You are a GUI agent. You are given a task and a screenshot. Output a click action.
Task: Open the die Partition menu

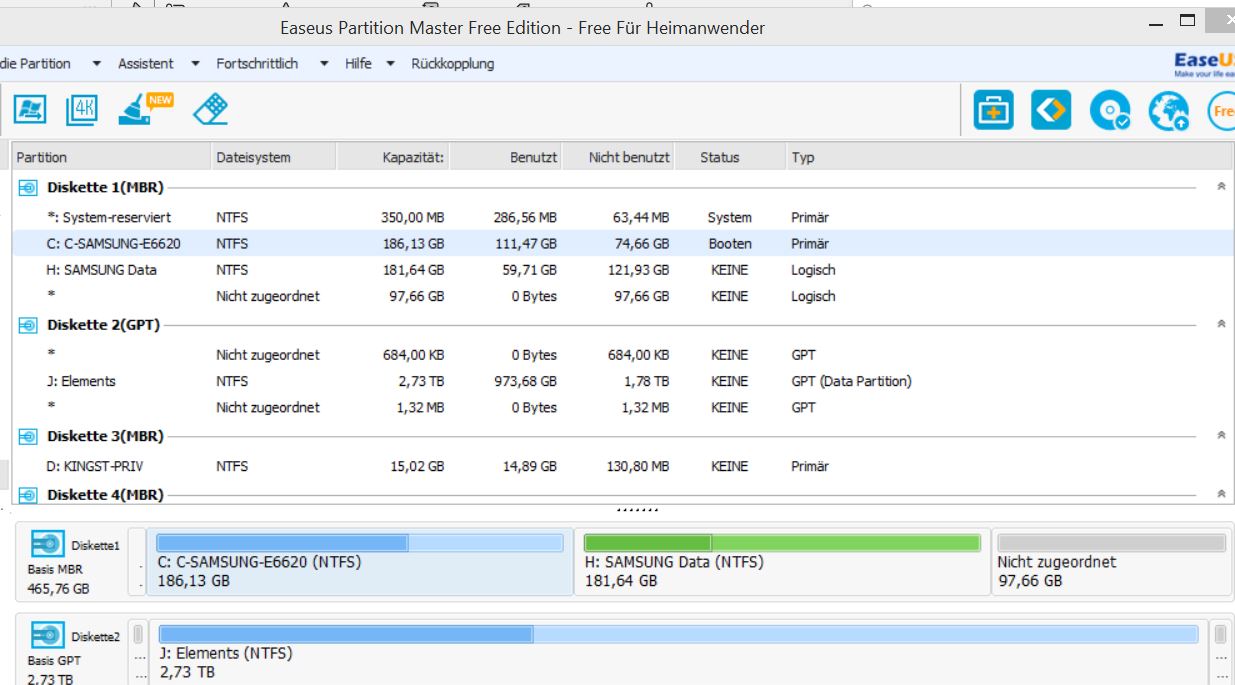(x=50, y=63)
